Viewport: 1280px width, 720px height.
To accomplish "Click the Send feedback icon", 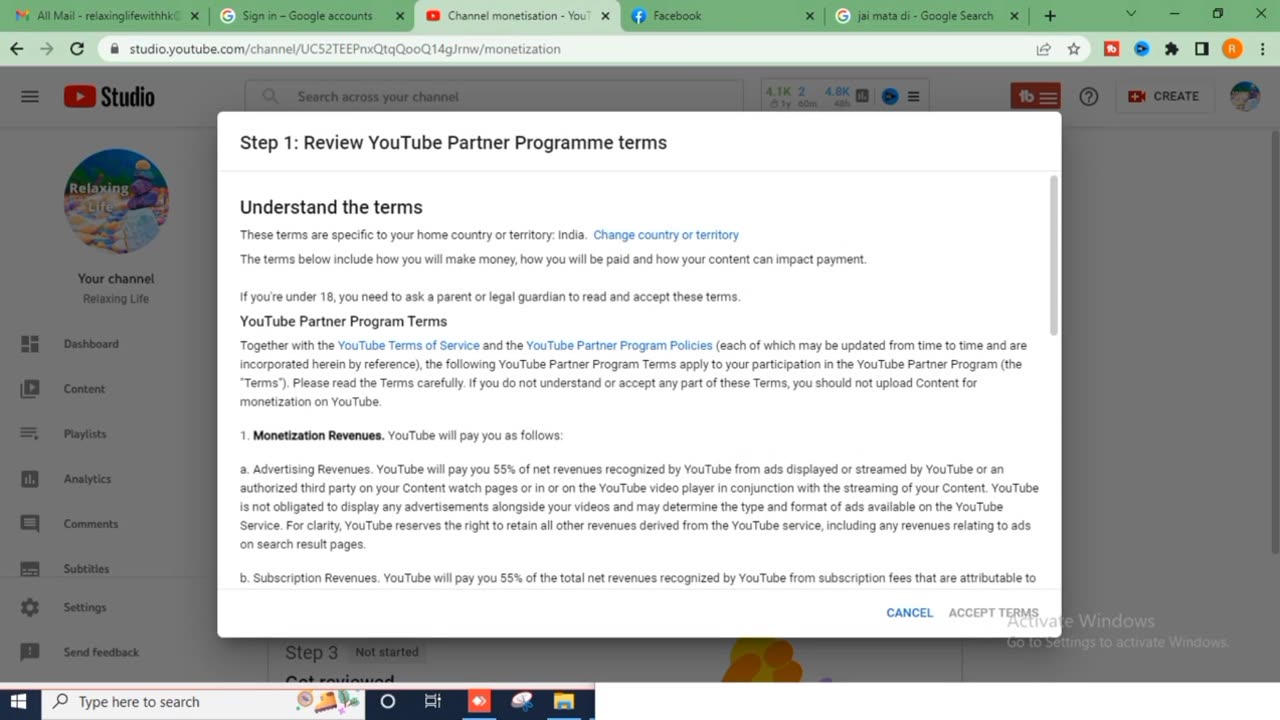I will (x=30, y=652).
